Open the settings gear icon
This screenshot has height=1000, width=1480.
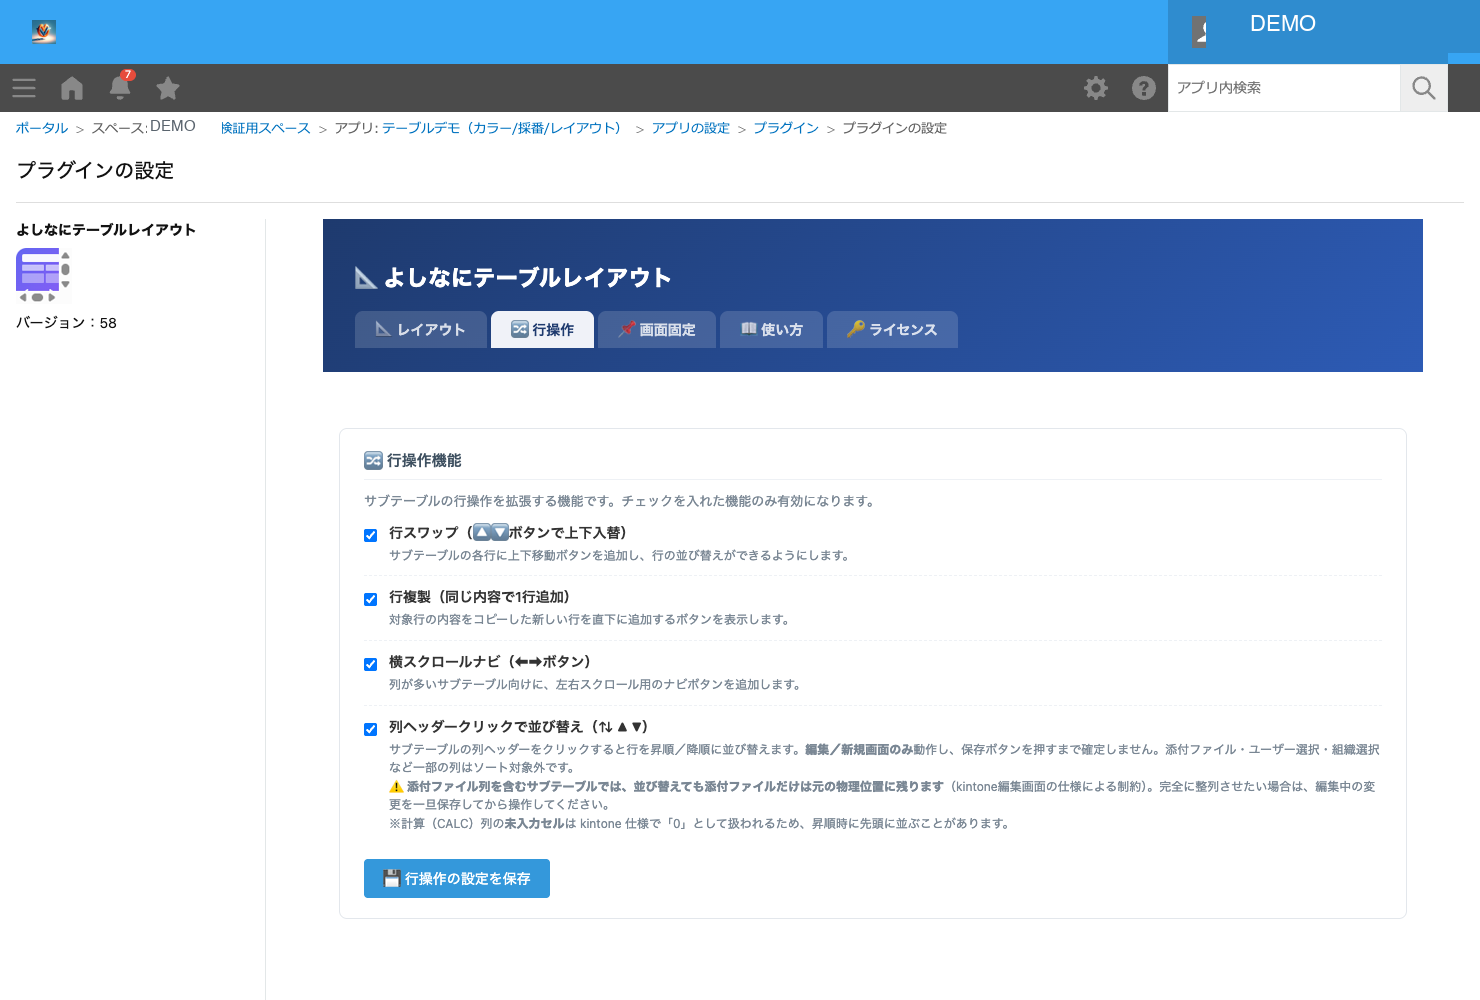1096,88
